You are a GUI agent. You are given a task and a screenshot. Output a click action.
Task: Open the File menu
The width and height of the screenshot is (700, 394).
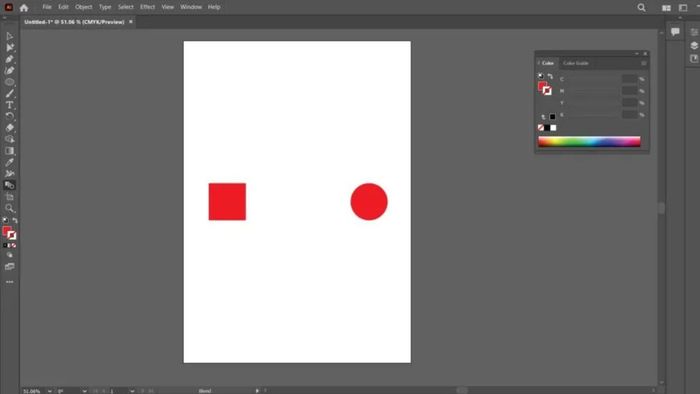pyautogui.click(x=47, y=7)
